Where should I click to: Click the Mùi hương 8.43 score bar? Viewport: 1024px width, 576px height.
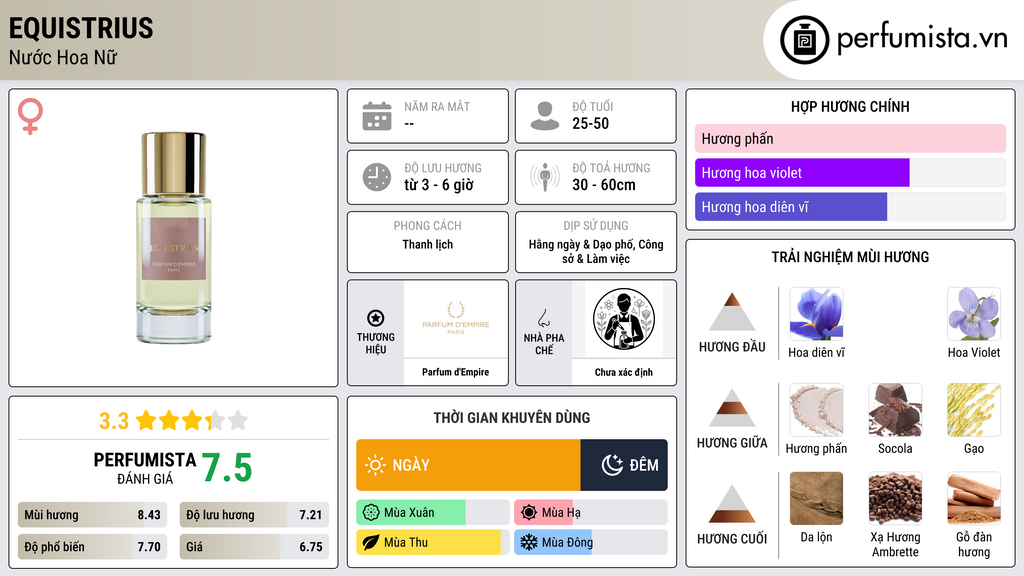point(92,515)
